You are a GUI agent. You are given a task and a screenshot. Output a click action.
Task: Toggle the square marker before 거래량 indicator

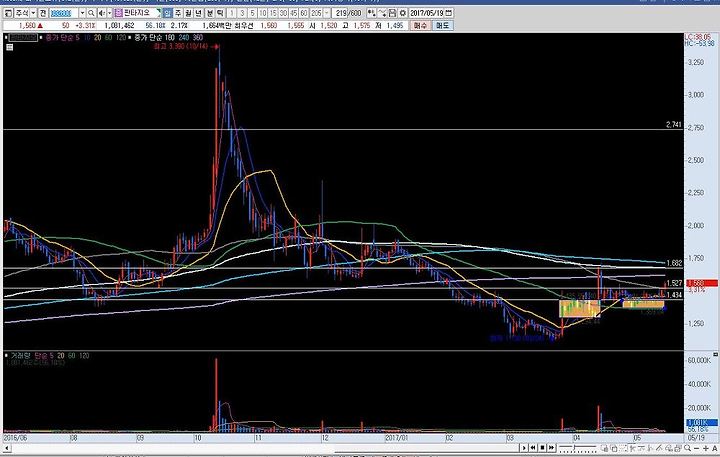pyautogui.click(x=6, y=356)
